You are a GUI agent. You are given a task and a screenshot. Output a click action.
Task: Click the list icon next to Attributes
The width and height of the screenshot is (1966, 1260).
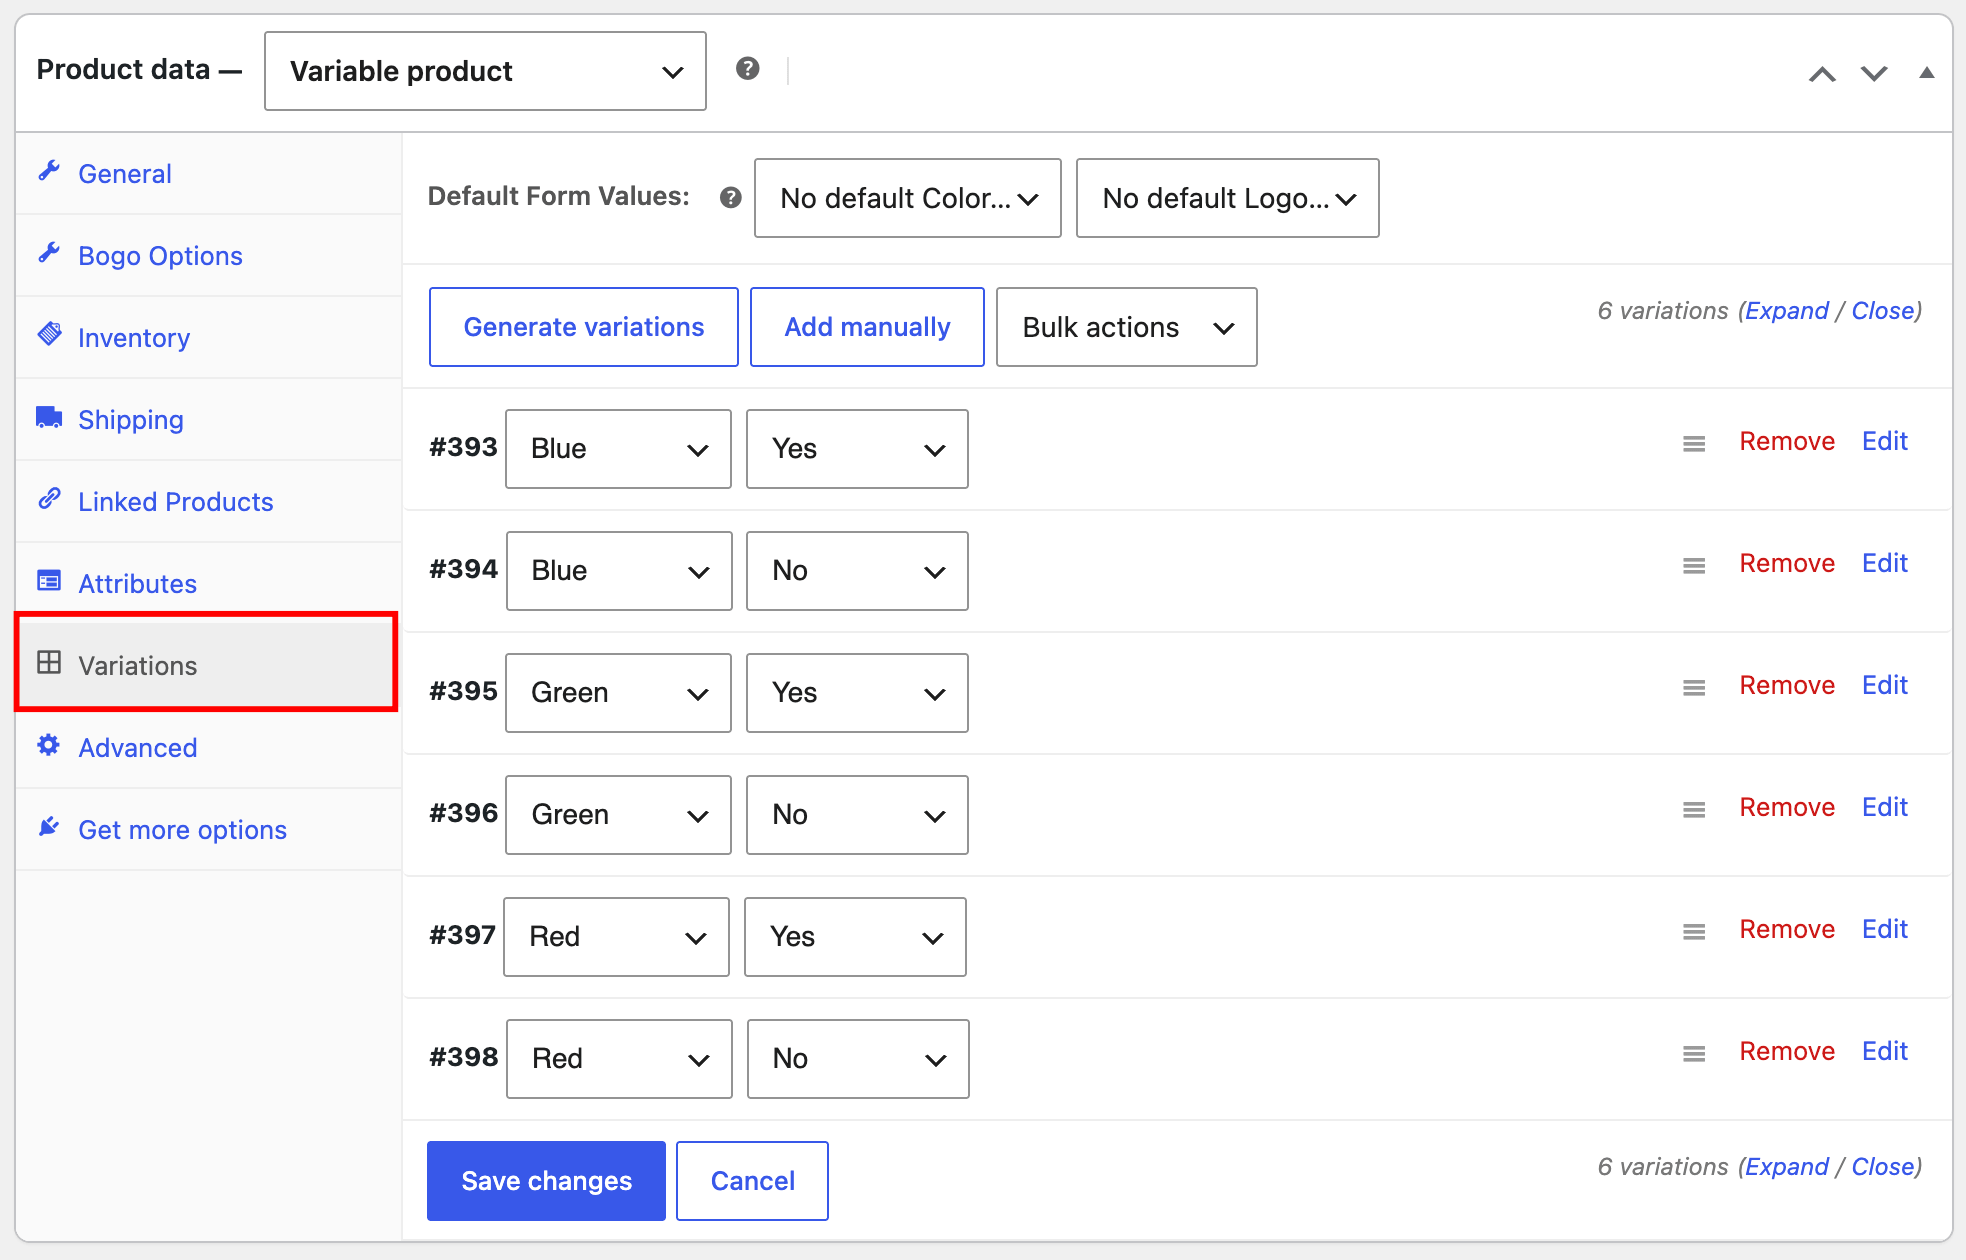(x=49, y=581)
